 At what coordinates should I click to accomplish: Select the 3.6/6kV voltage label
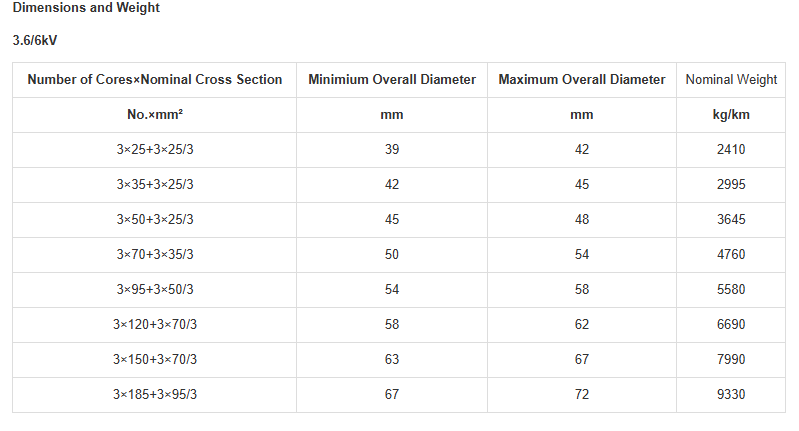[35, 41]
